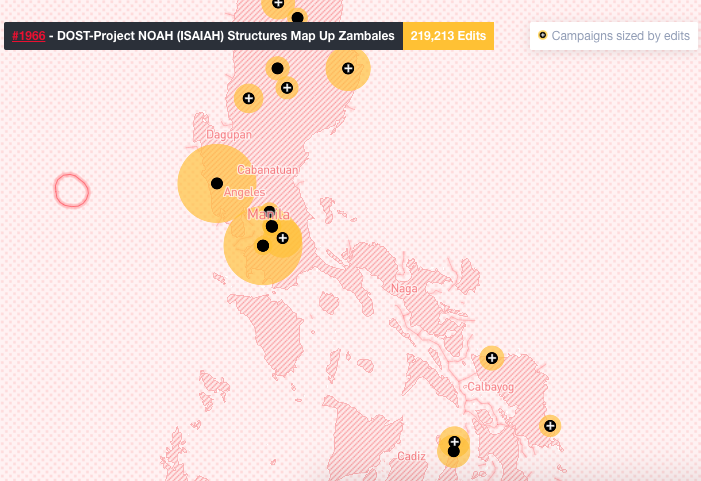Screen dimensions: 701x481
Task: Click the plus marker at far southeast coast
Action: tap(549, 426)
